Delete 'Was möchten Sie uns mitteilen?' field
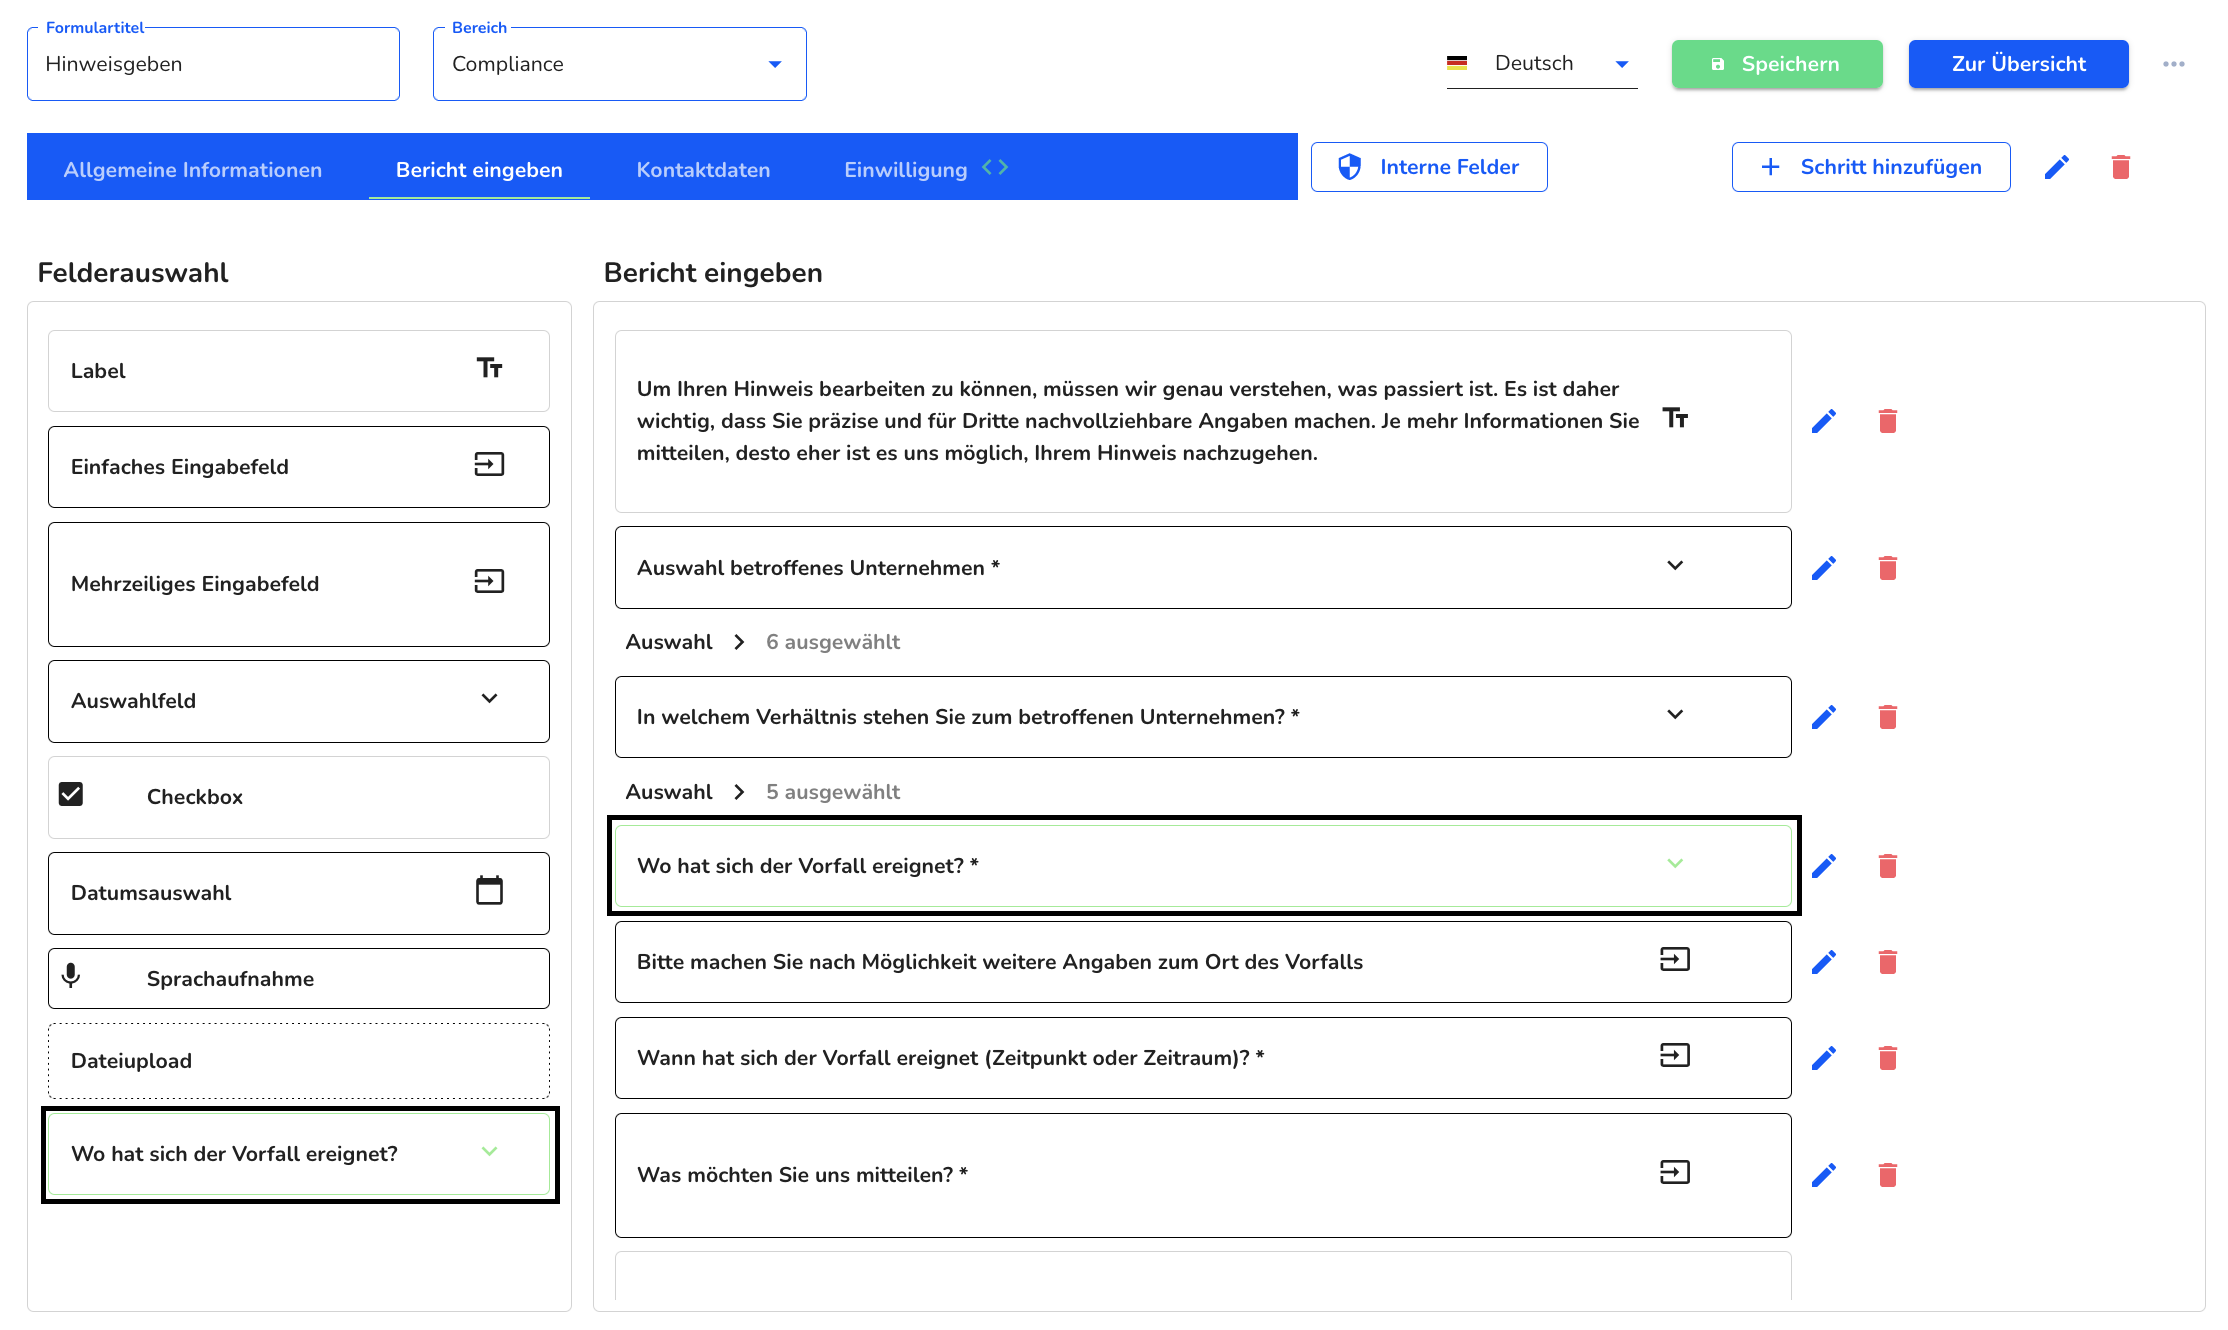This screenshot has height=1330, width=2228. point(1887,1175)
